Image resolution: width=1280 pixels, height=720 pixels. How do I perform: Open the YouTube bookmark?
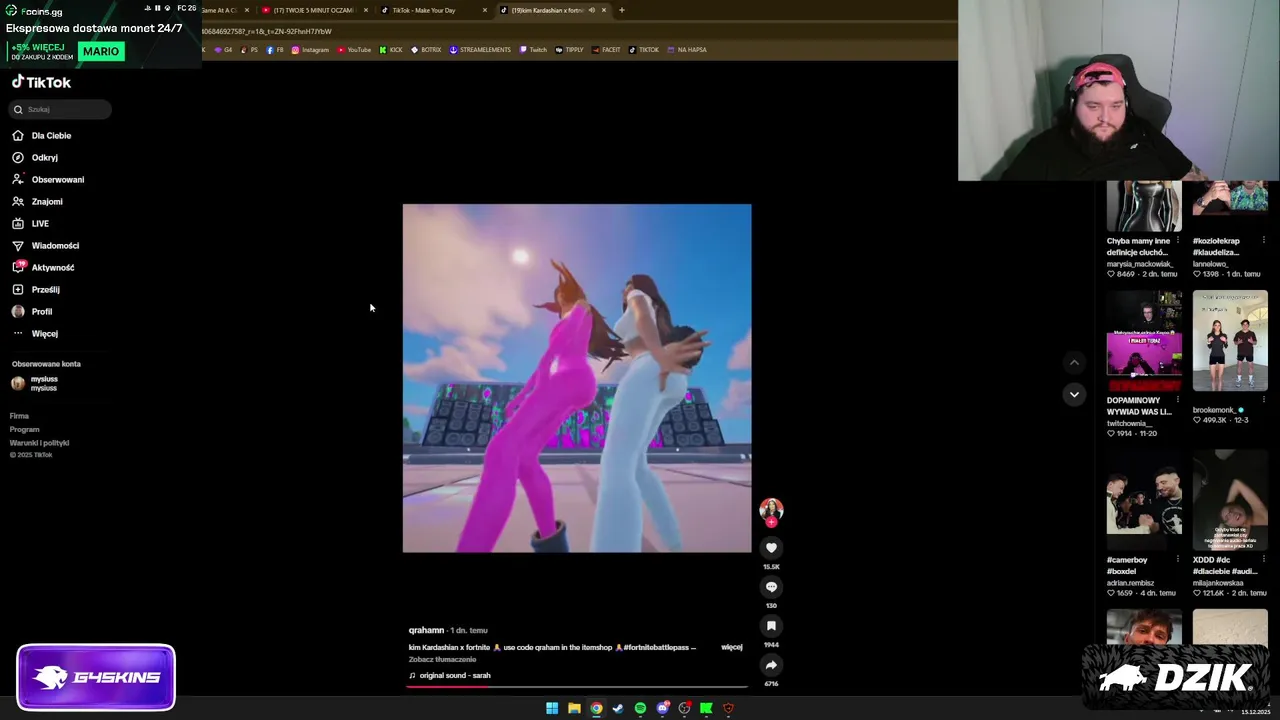pos(354,49)
